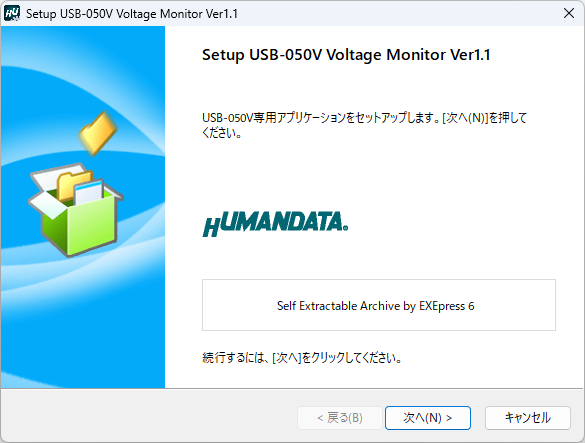
Task: Close the setup window with the X
Action: [569, 13]
